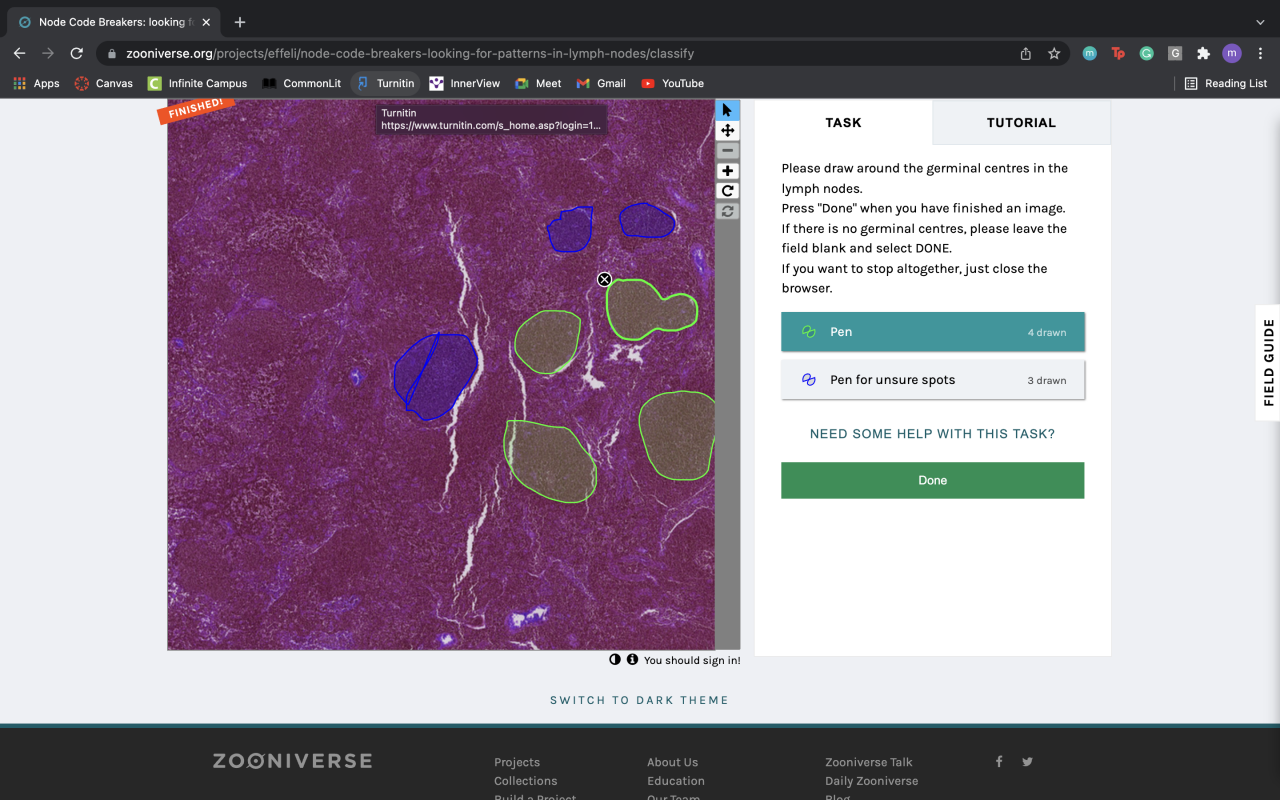Open the gray G extension

pos(1175,53)
